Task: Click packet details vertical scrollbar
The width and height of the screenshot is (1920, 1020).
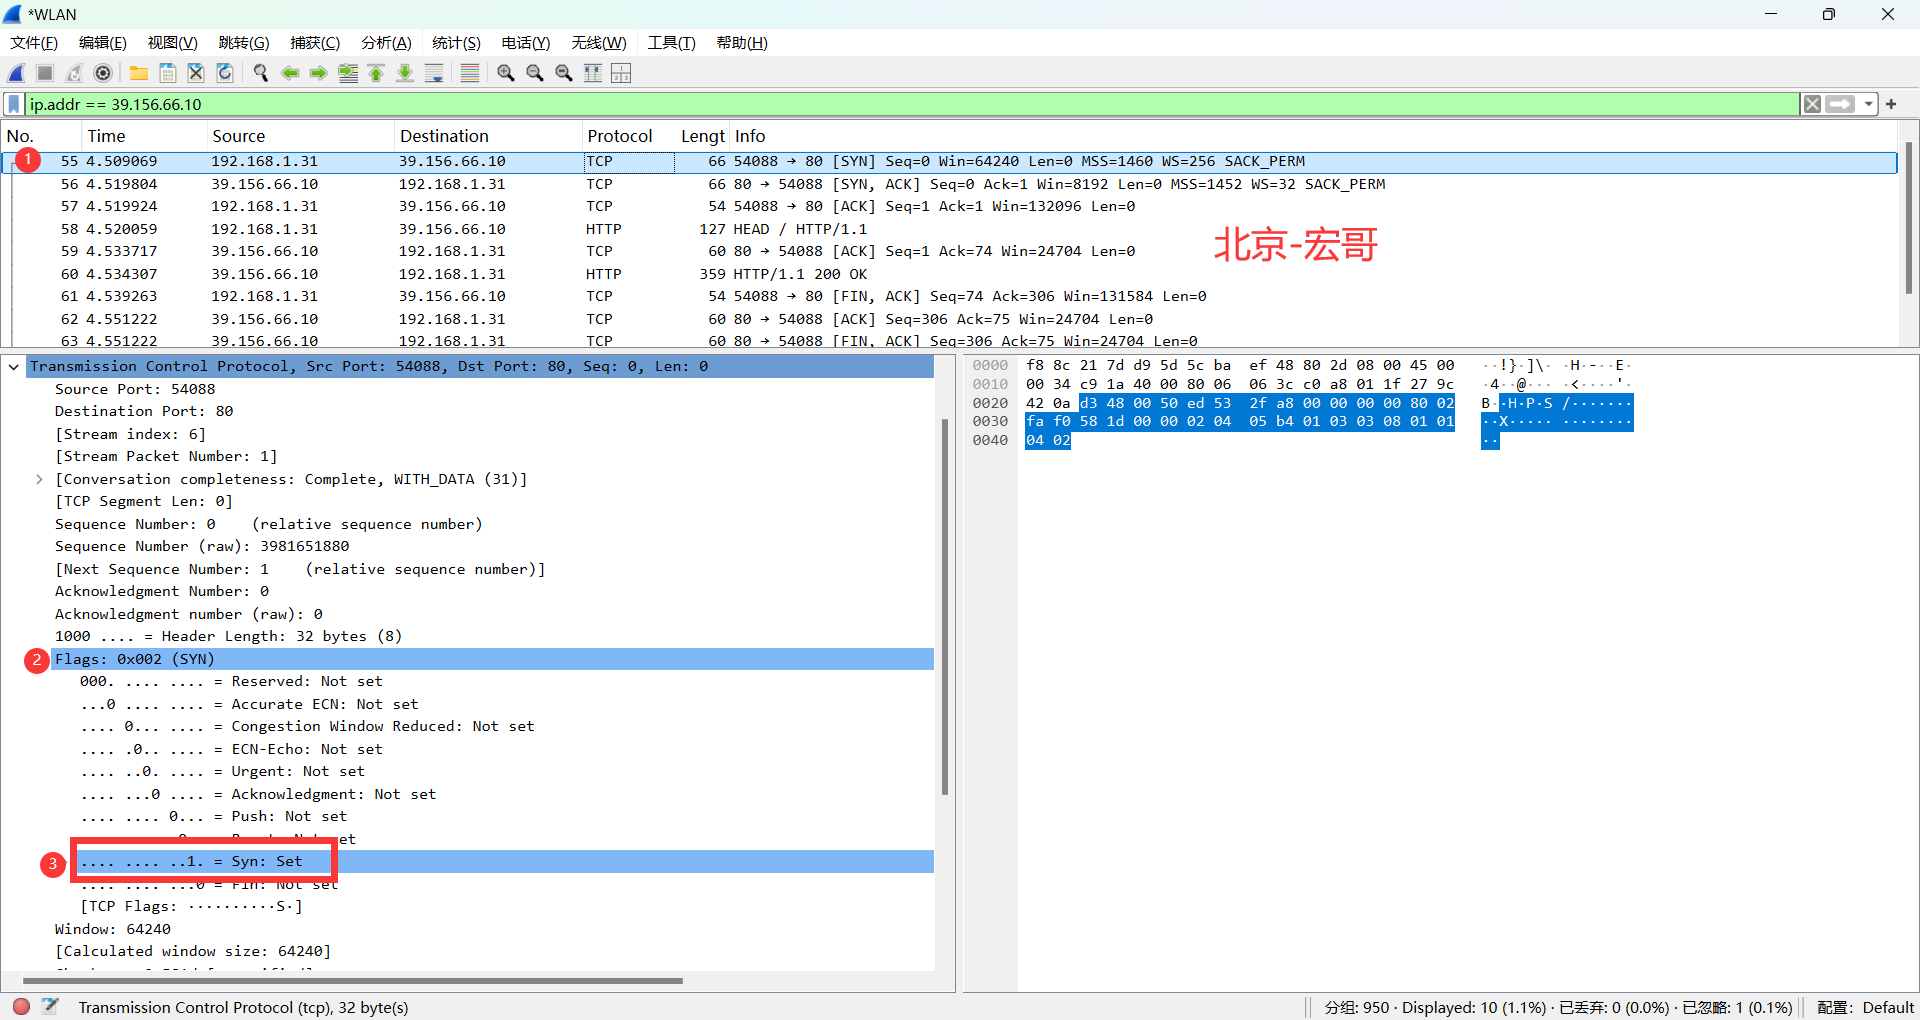Action: point(945,606)
